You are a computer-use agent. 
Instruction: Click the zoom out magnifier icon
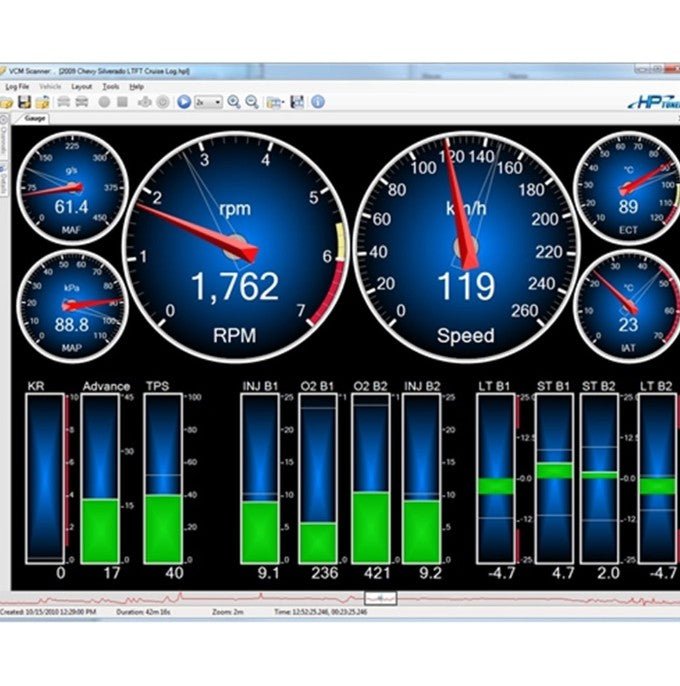(x=252, y=102)
